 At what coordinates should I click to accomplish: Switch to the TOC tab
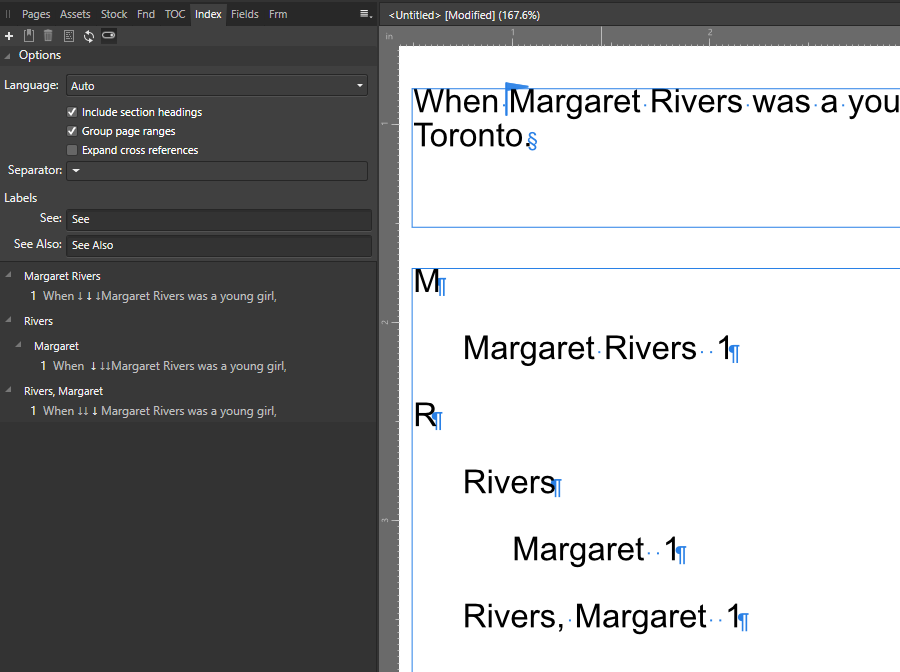pyautogui.click(x=175, y=14)
